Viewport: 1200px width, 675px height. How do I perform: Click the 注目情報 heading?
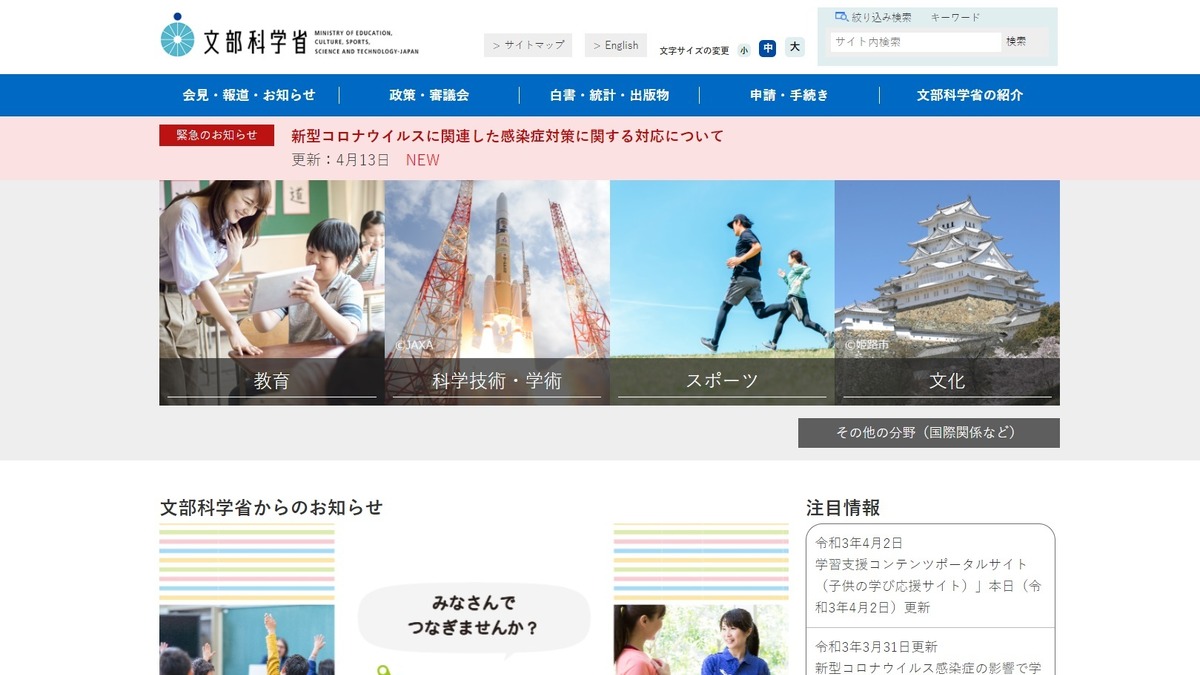tap(843, 508)
